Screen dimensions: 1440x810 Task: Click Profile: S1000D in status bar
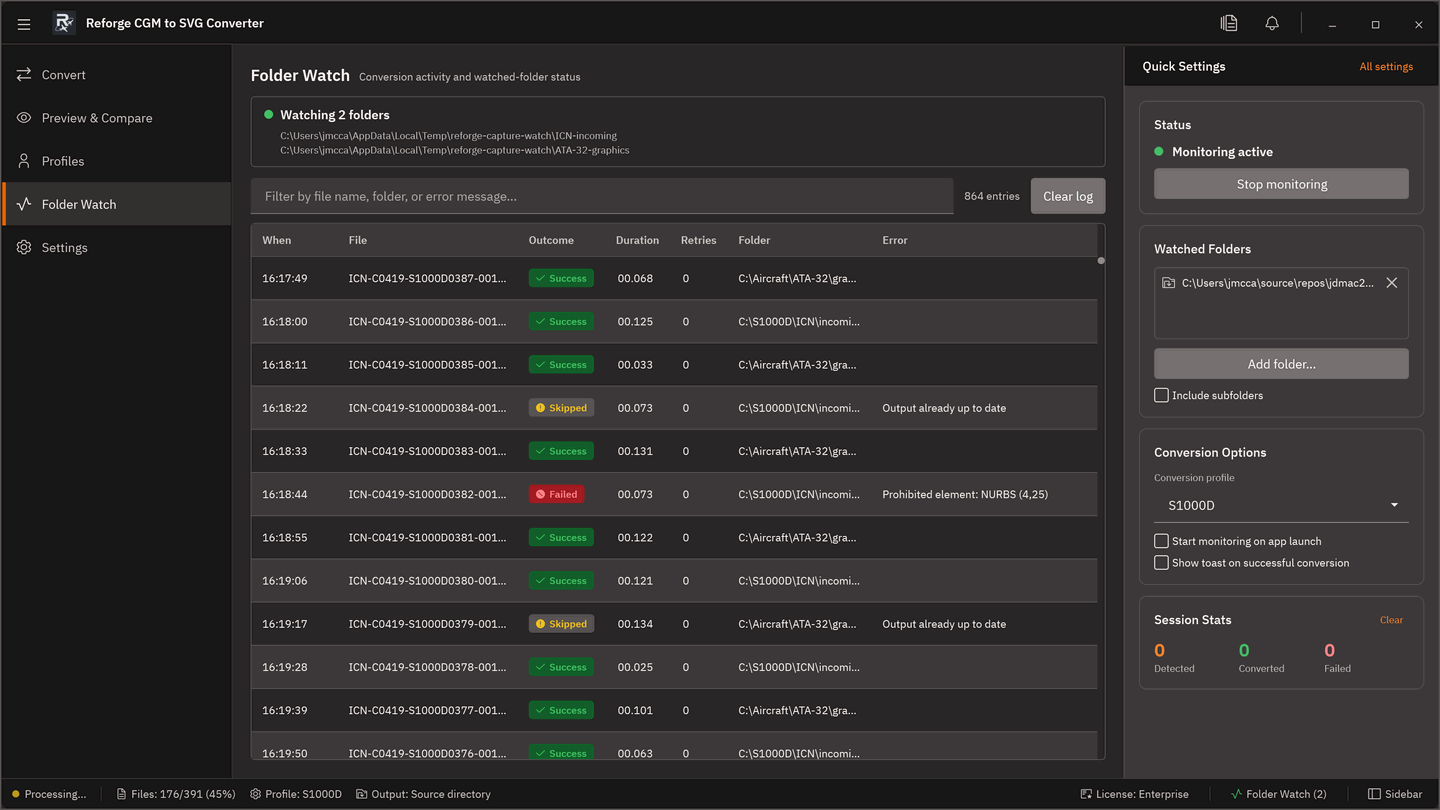point(296,794)
